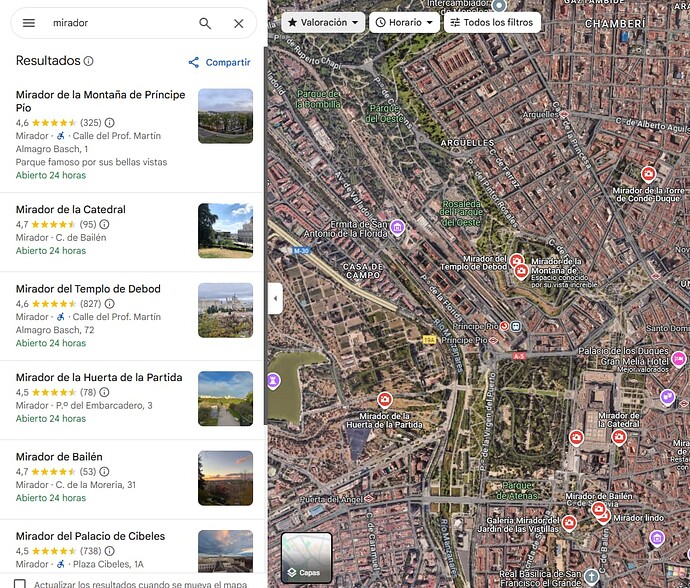Open Mirador de la Montaña de Príncipe Pío result
The height and width of the screenshot is (588, 690).
pos(132,135)
